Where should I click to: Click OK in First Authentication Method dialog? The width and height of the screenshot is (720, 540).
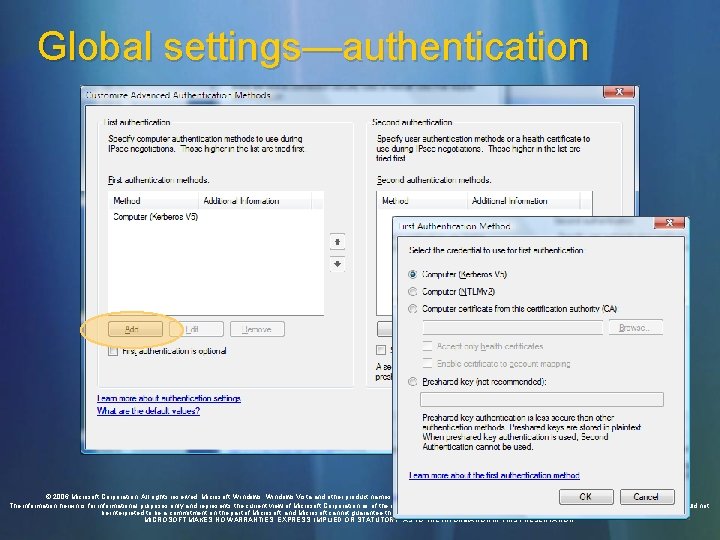(586, 497)
